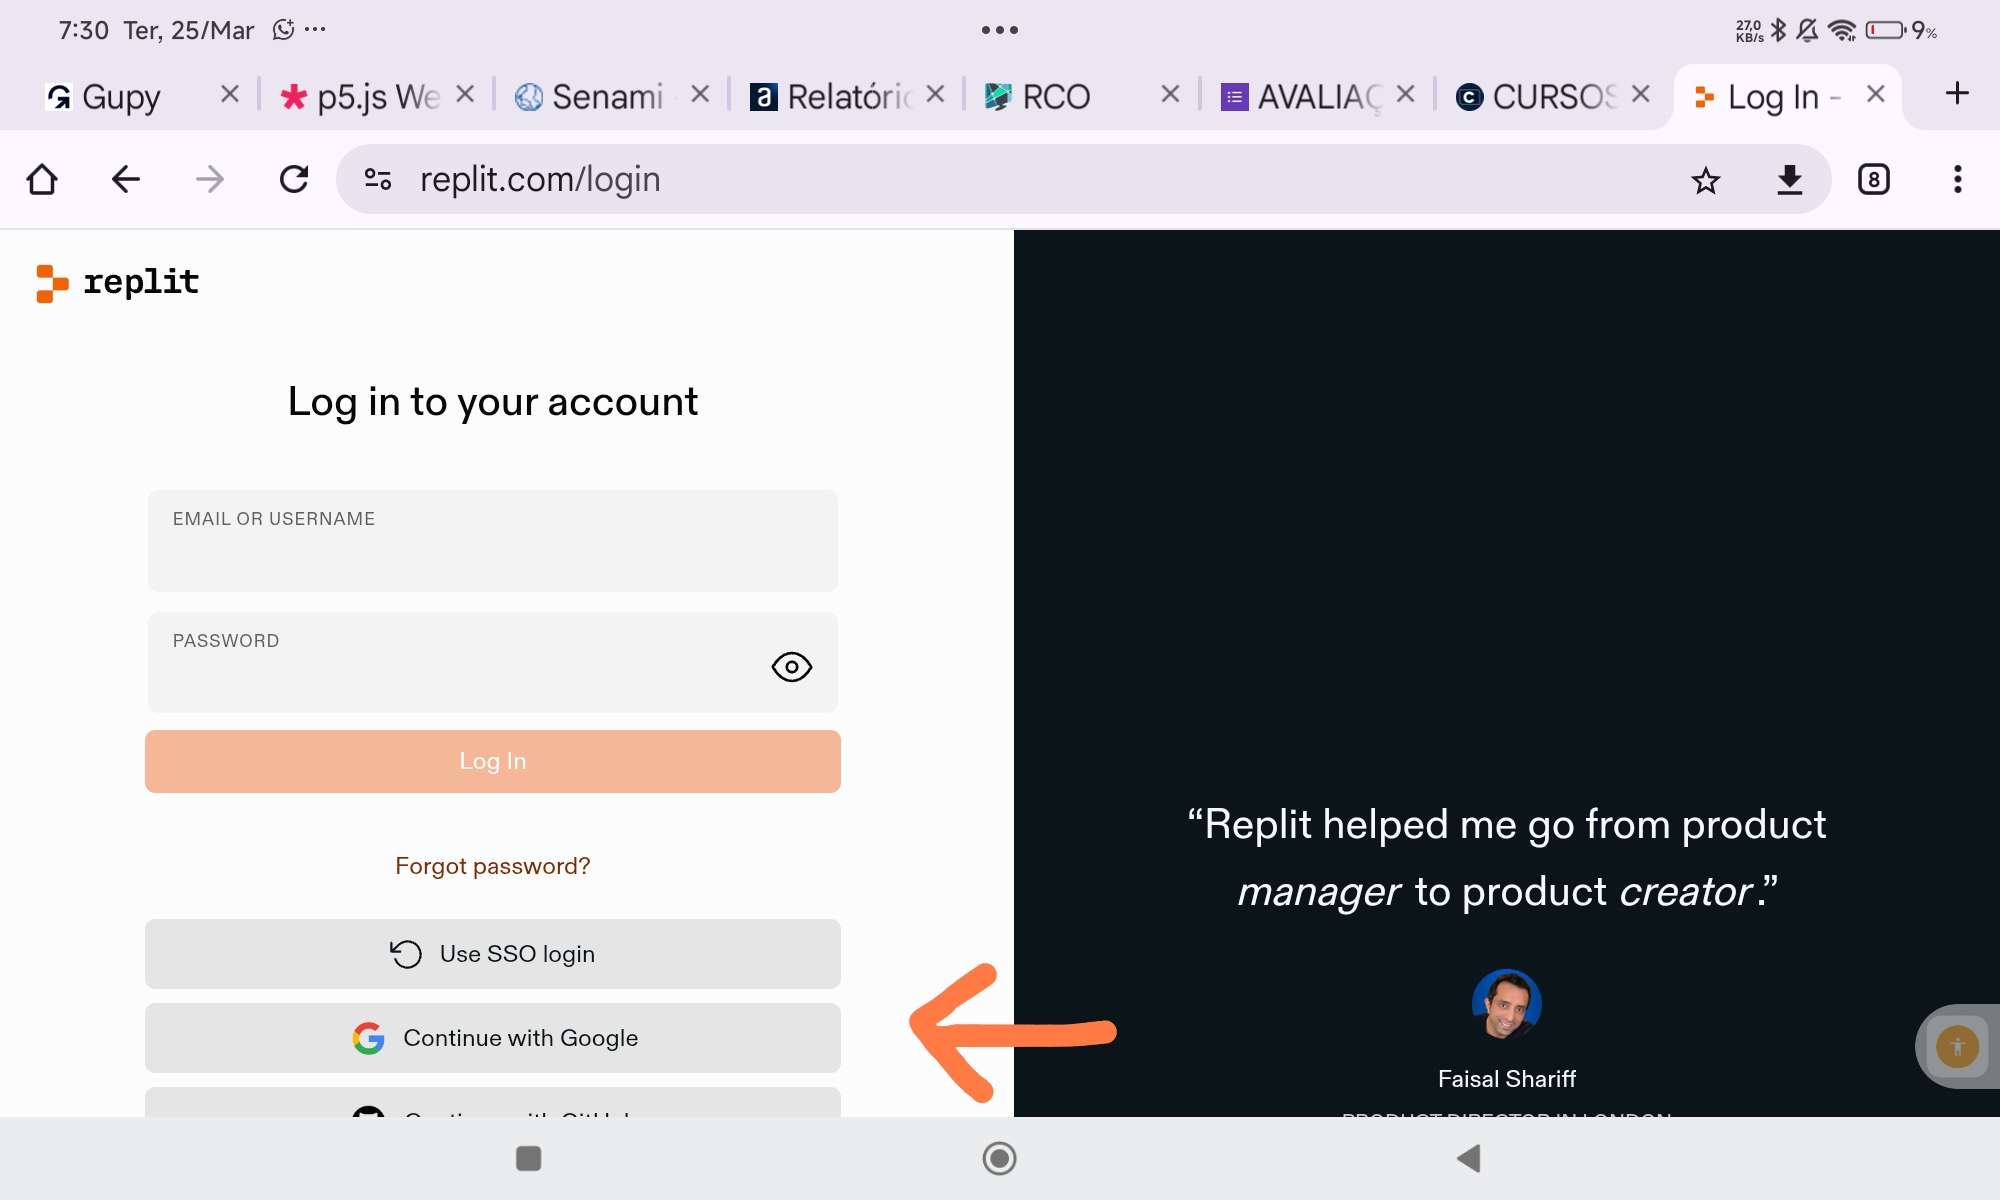Close the RCO tab

(x=1170, y=95)
